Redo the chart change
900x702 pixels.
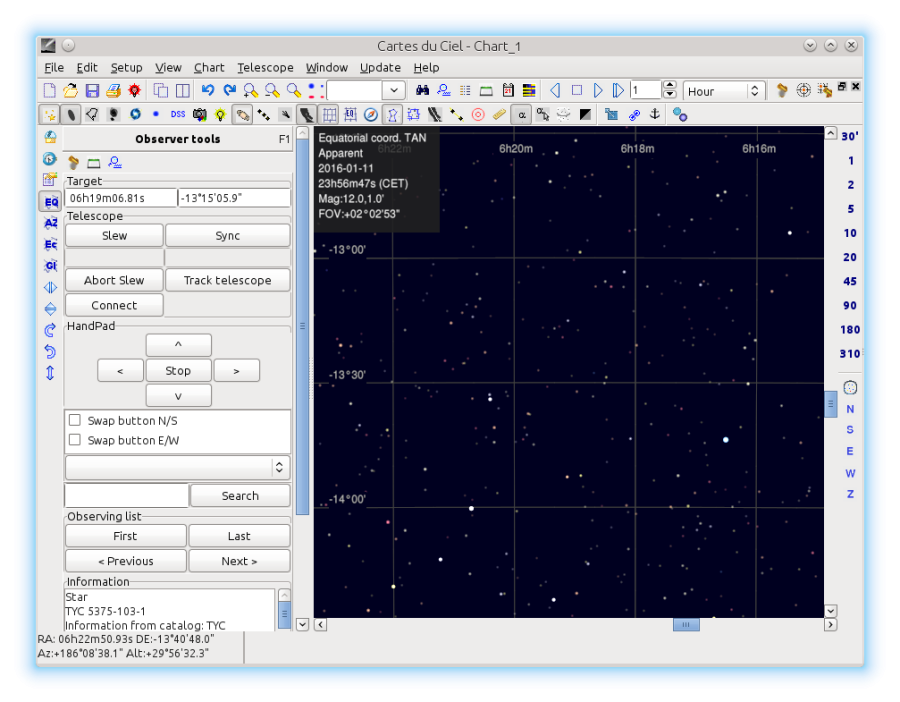(230, 91)
